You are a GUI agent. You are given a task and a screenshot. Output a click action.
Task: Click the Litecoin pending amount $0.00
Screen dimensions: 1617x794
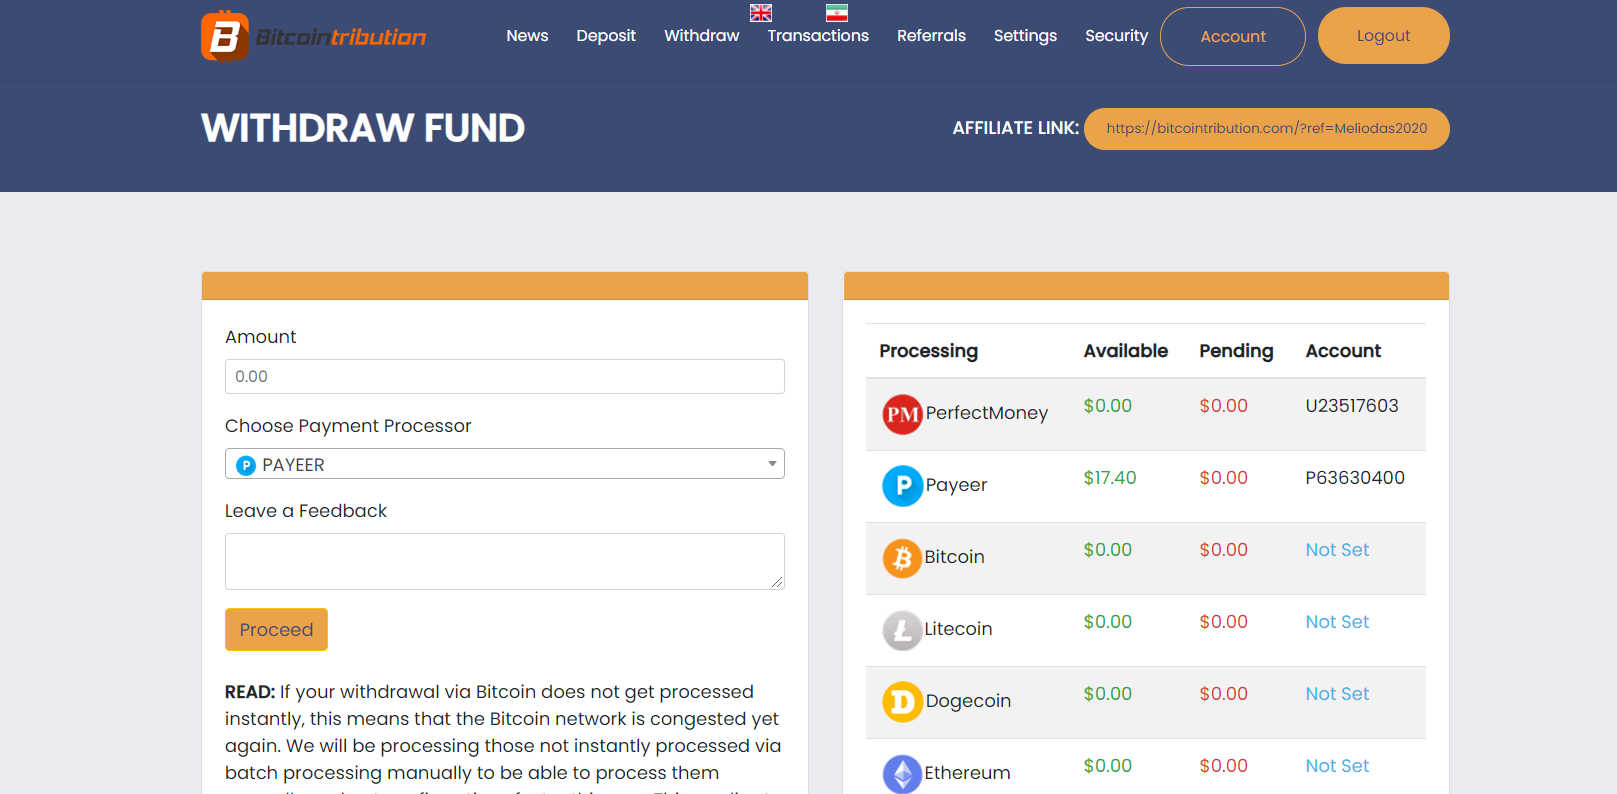[x=1224, y=622]
